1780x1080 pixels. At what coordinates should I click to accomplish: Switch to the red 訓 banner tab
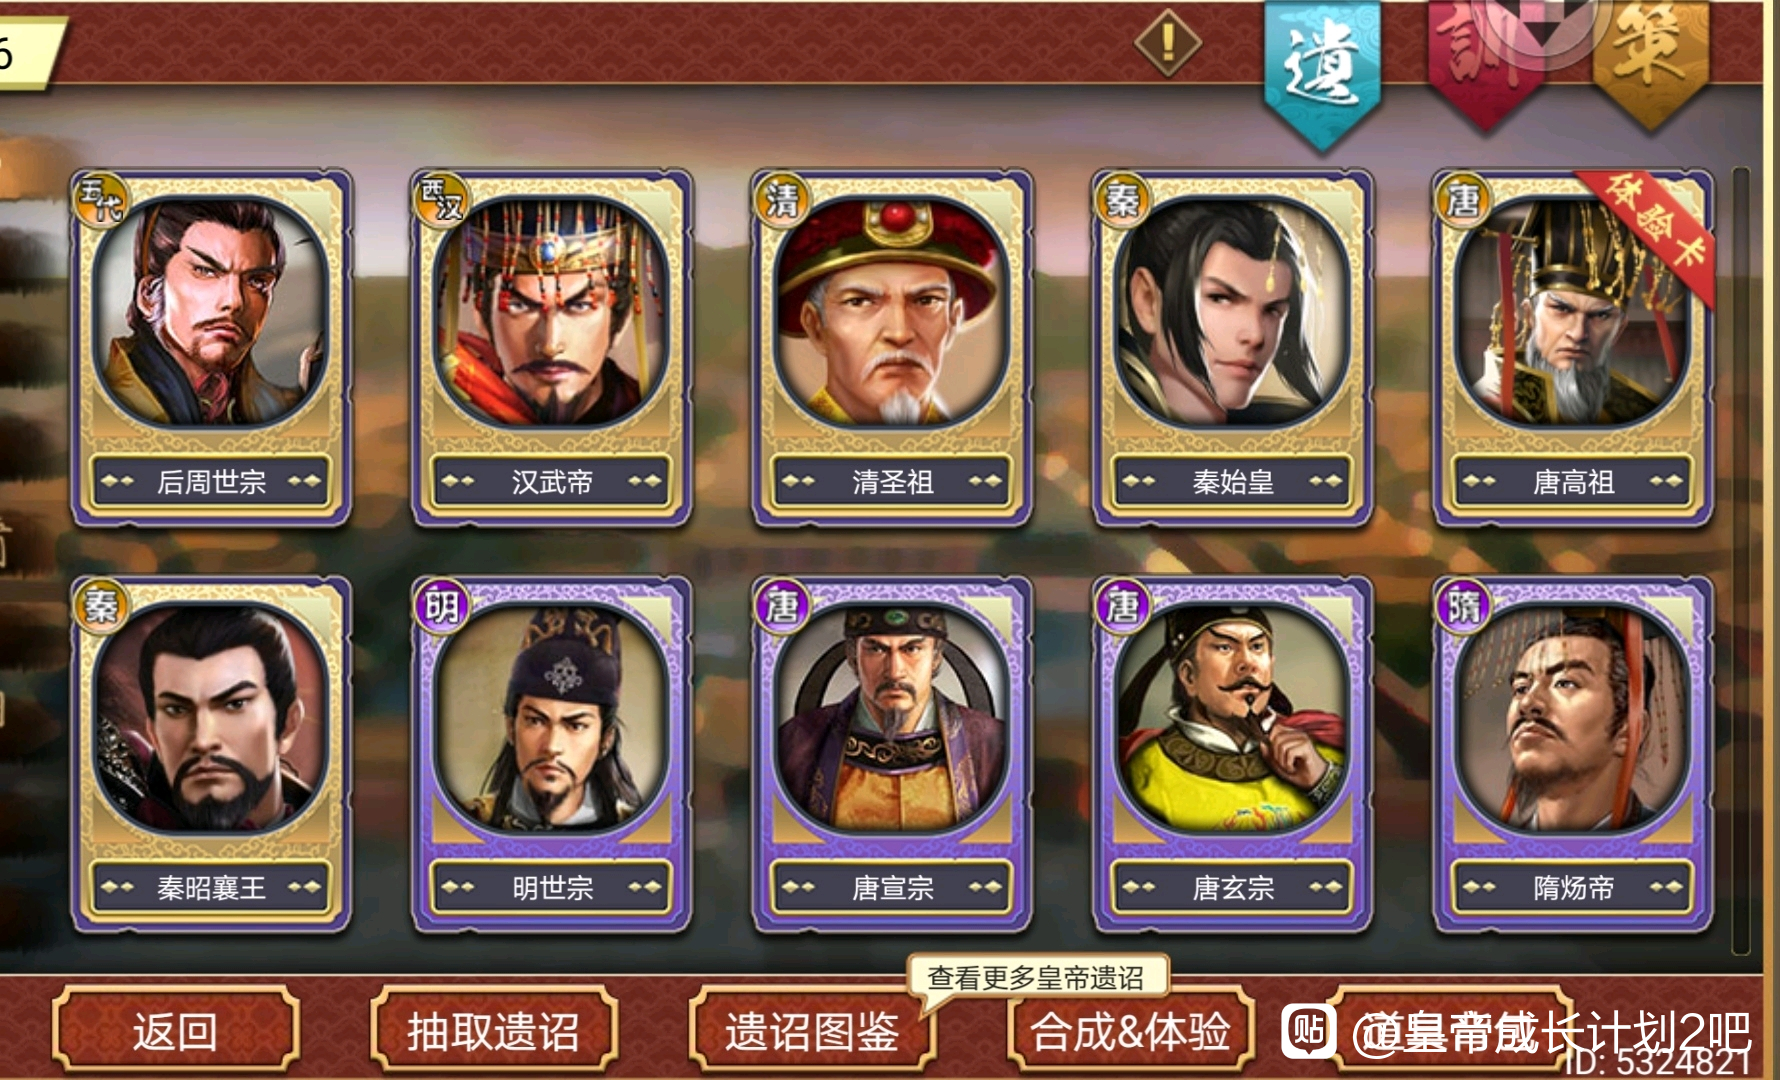pyautogui.click(x=1484, y=60)
